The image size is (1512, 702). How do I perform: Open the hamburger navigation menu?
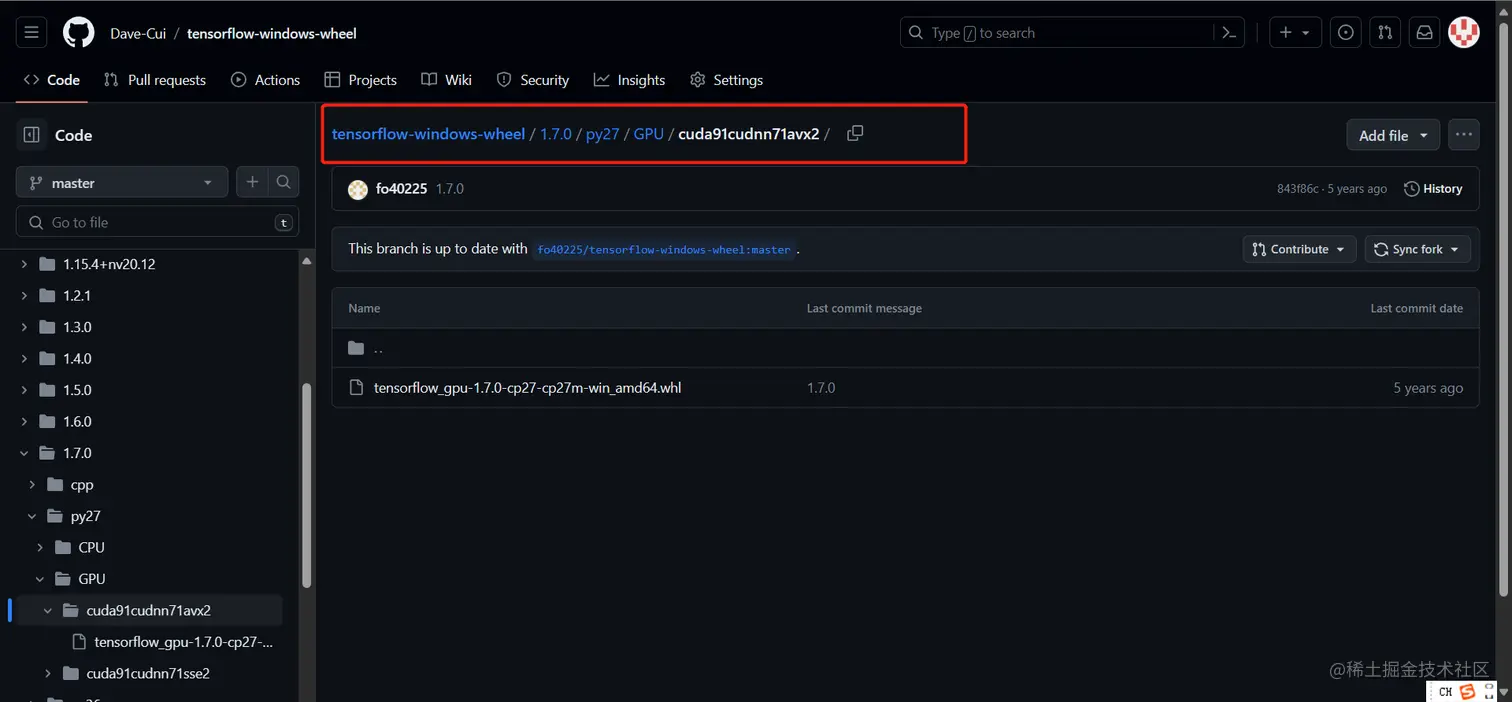31,33
